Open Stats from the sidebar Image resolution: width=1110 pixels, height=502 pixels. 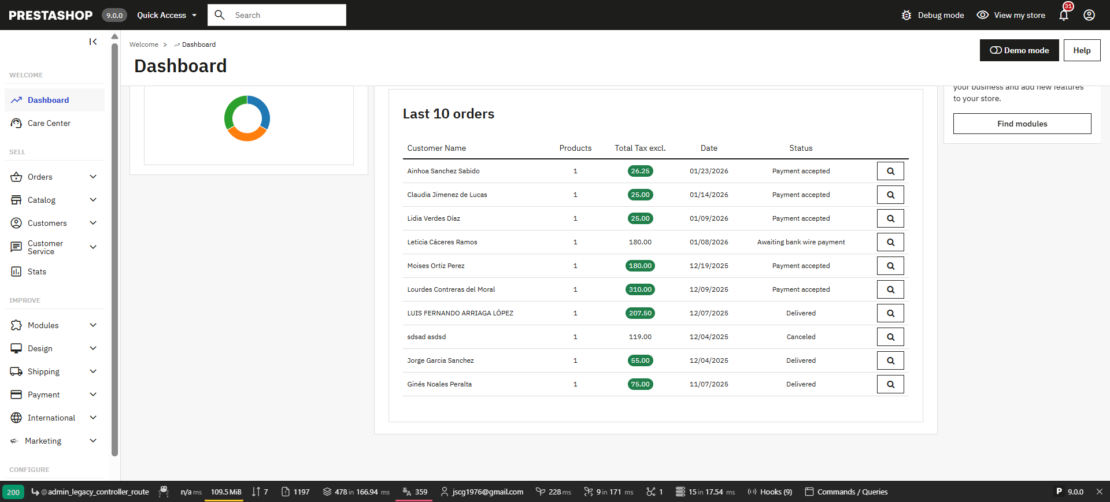(37, 271)
